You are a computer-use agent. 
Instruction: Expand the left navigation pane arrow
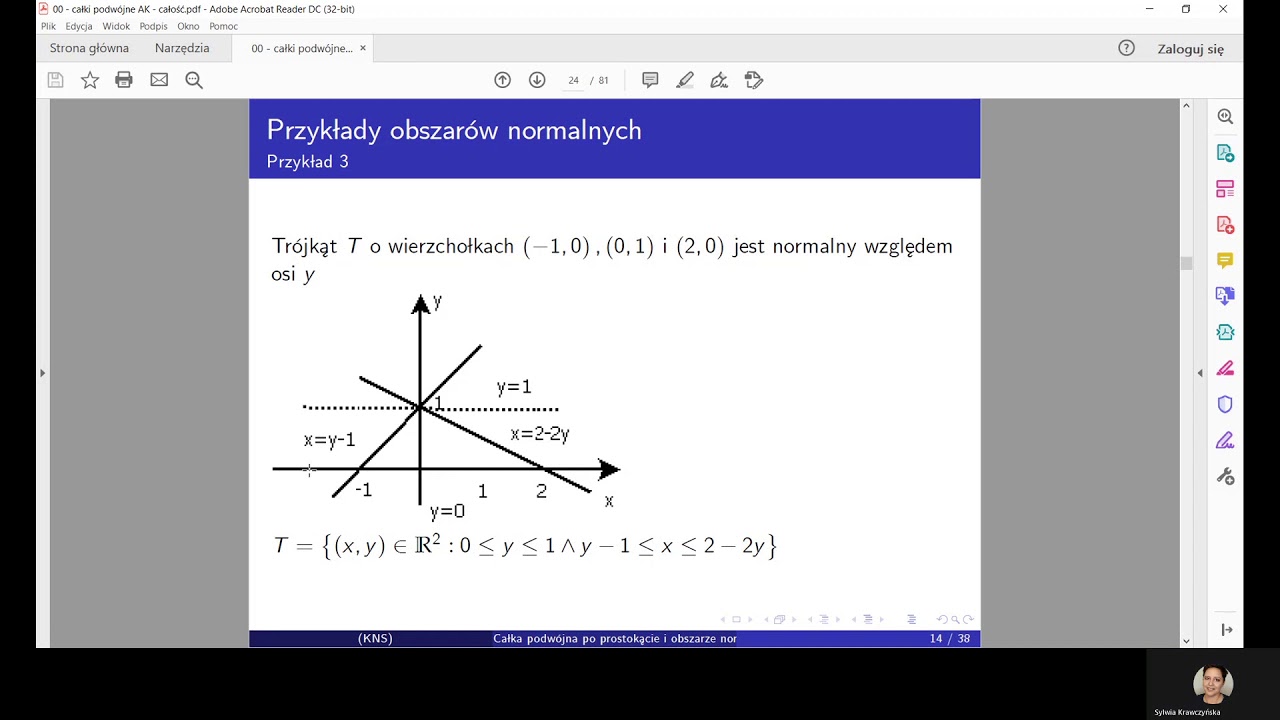pos(42,373)
